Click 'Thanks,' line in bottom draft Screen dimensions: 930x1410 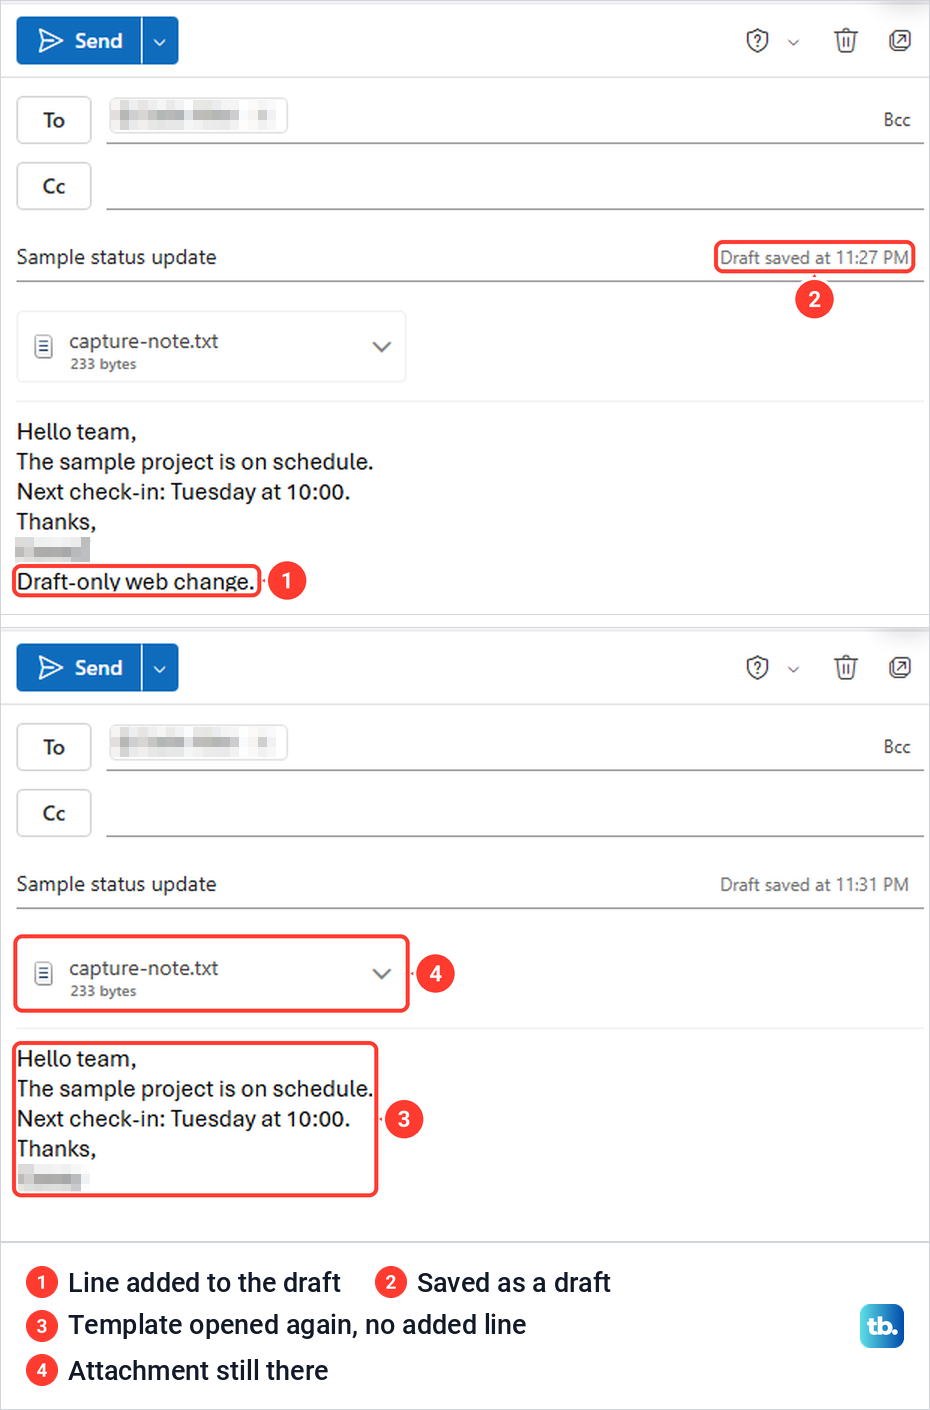pyautogui.click(x=57, y=1149)
